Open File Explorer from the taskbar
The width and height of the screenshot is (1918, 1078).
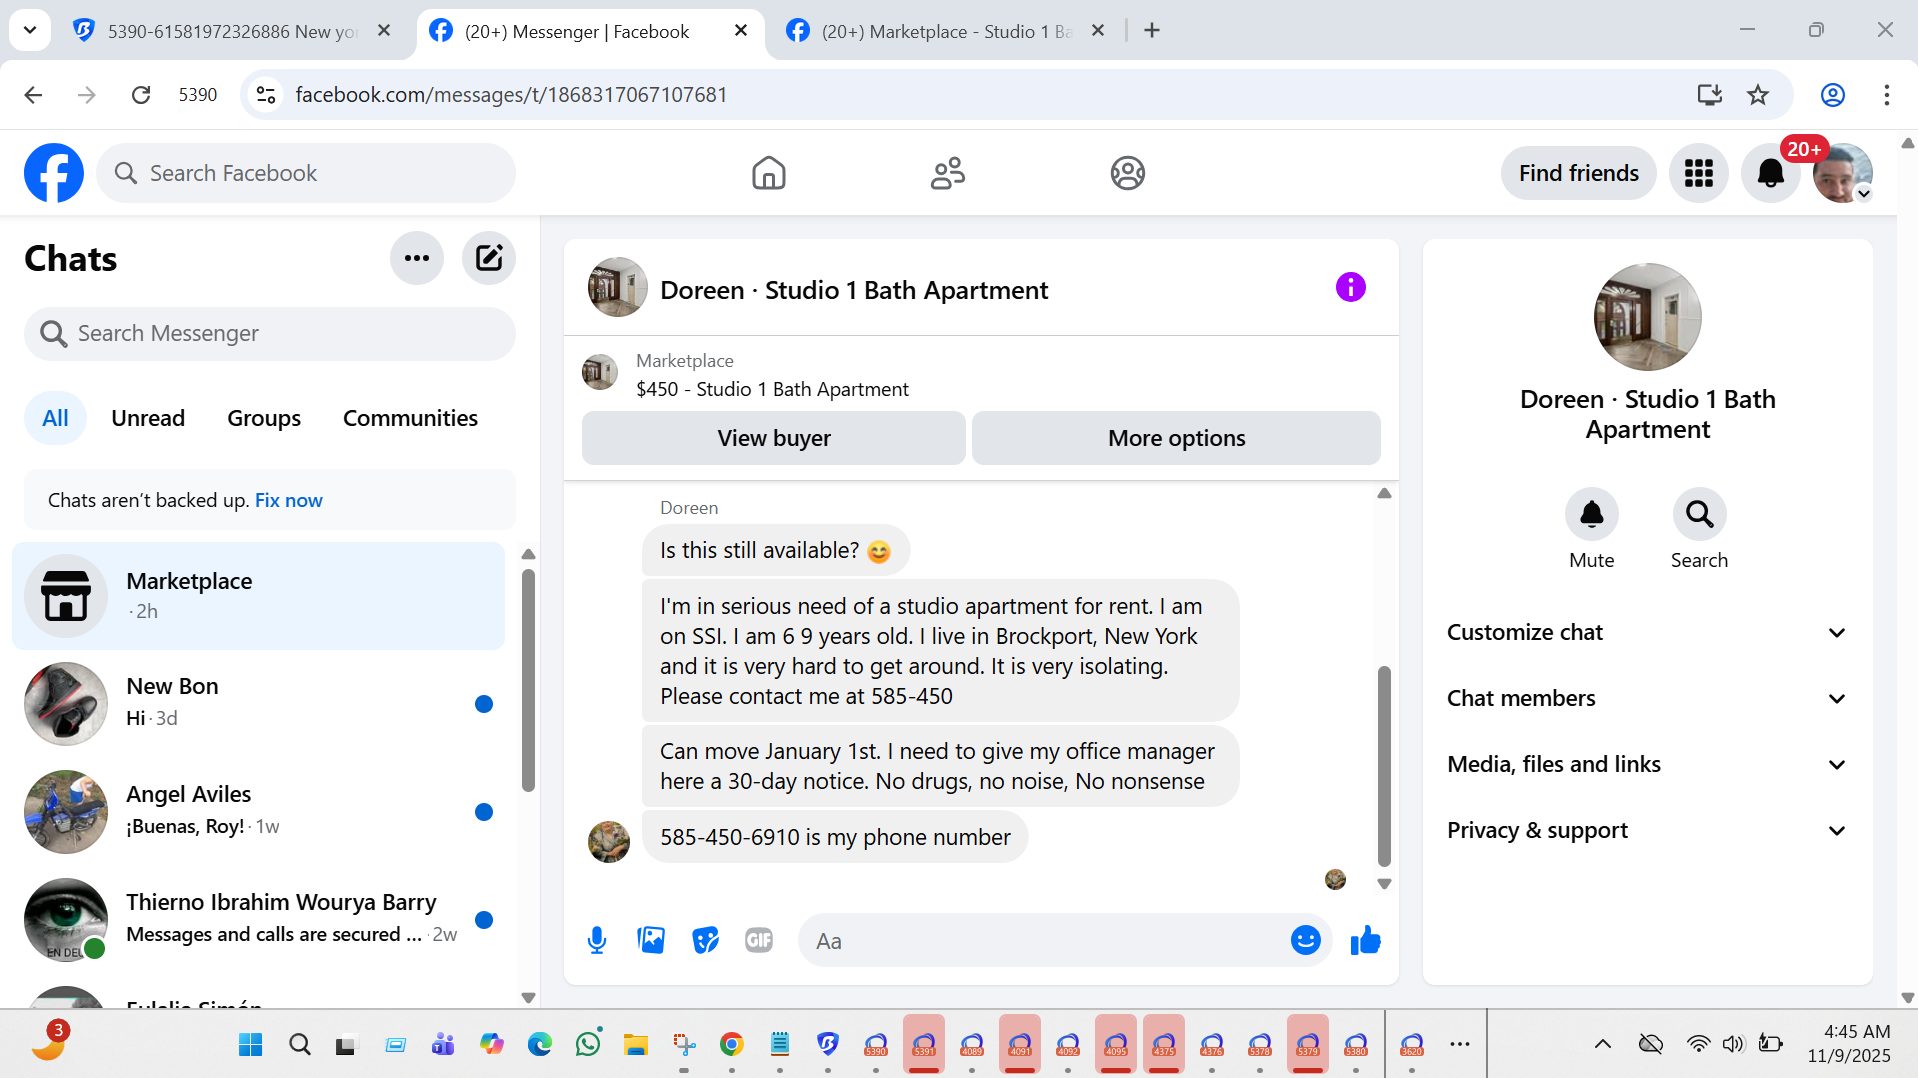(635, 1044)
